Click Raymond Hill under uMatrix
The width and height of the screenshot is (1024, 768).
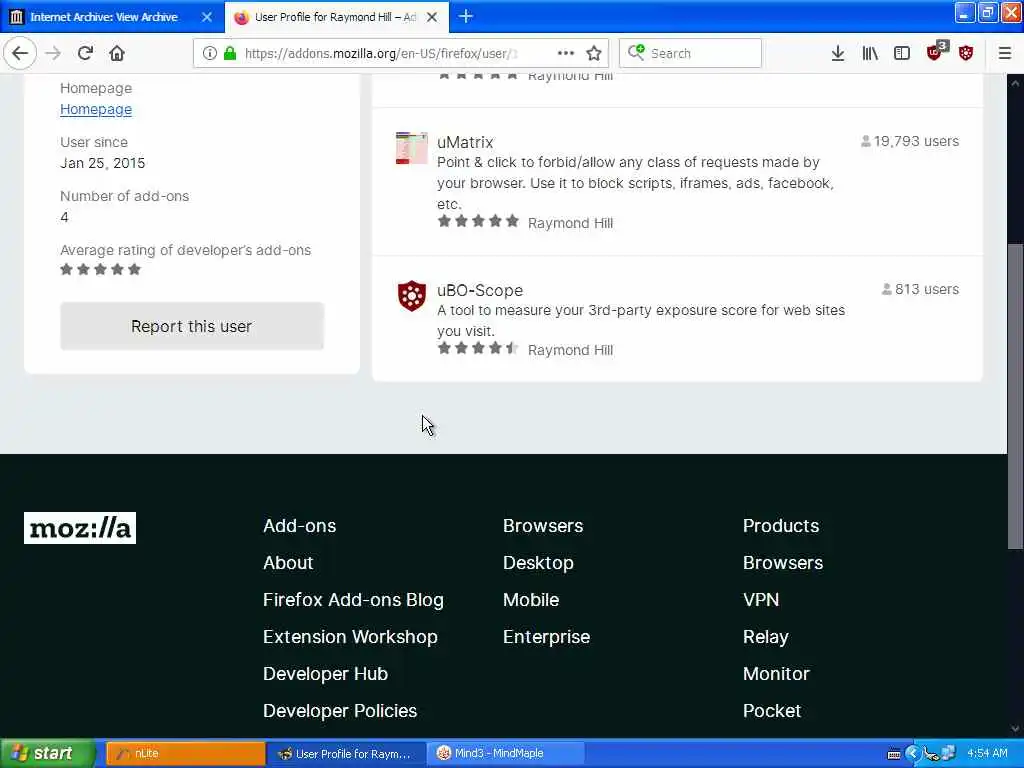(x=570, y=223)
